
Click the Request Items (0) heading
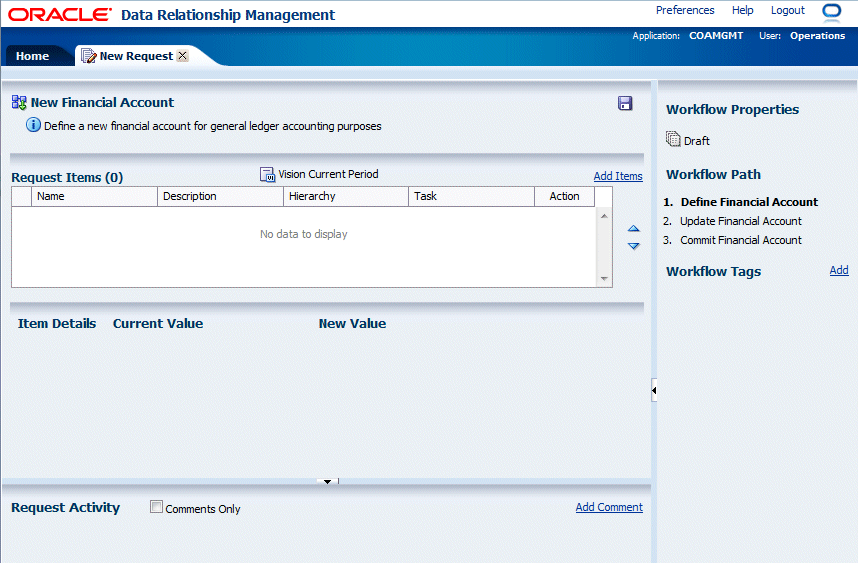coord(67,177)
